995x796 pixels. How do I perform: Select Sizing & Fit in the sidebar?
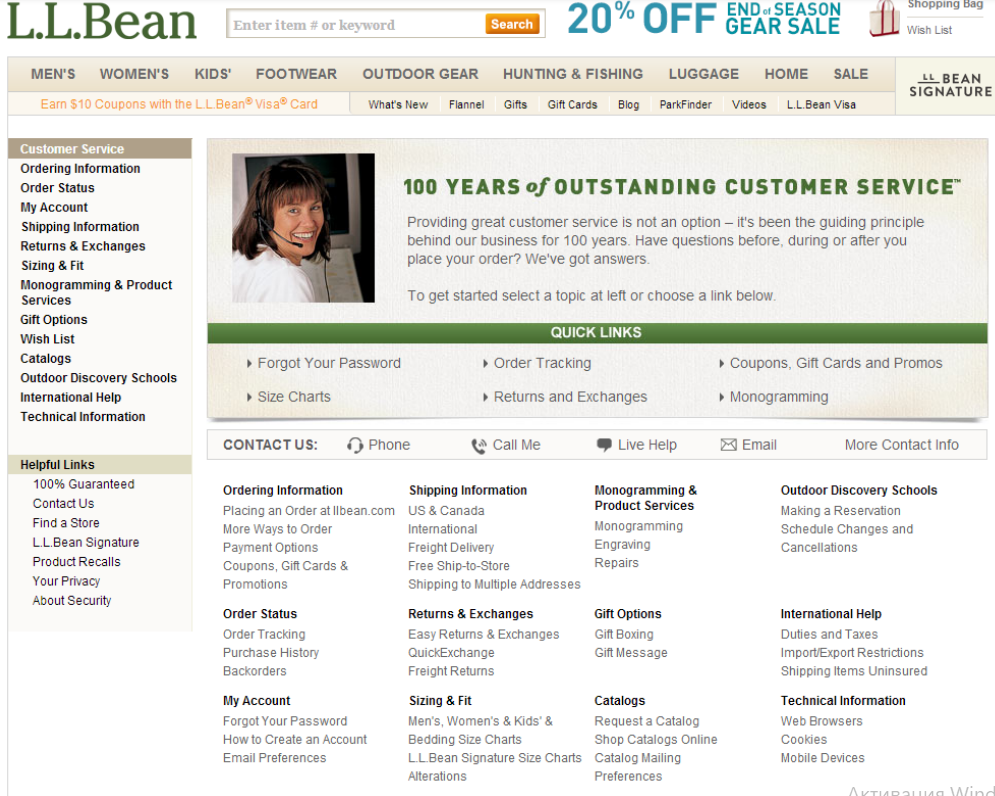click(x=53, y=265)
